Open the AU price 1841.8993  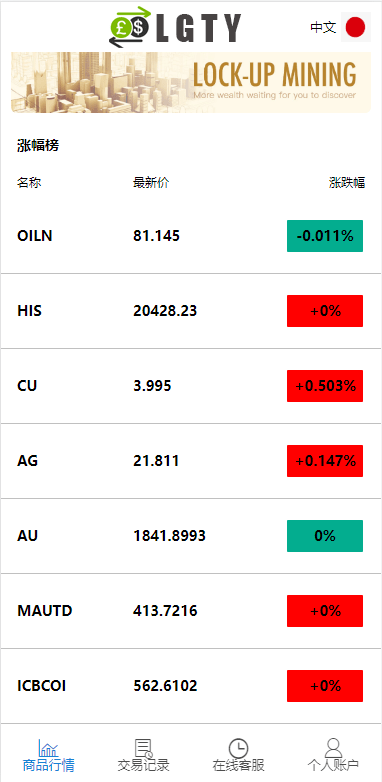point(169,536)
